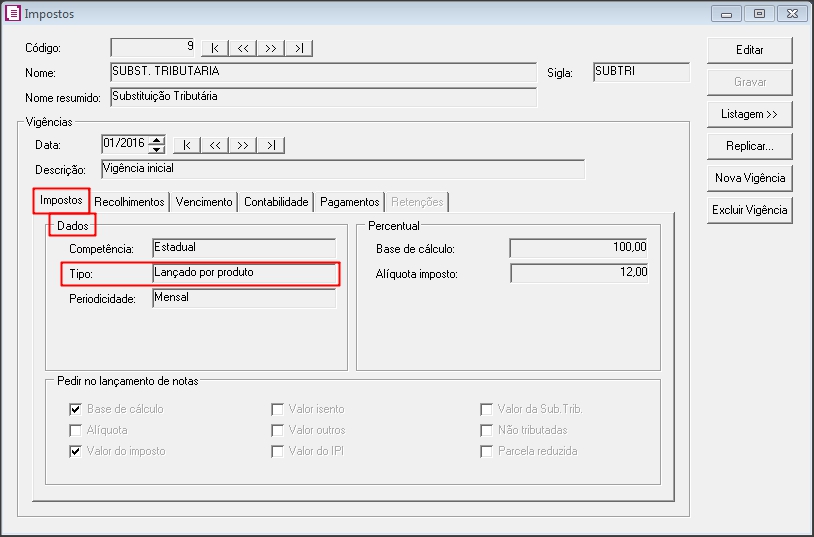814x537 pixels.
Task: Click the Sigla field showing SUBTRI
Action: [x=642, y=72]
